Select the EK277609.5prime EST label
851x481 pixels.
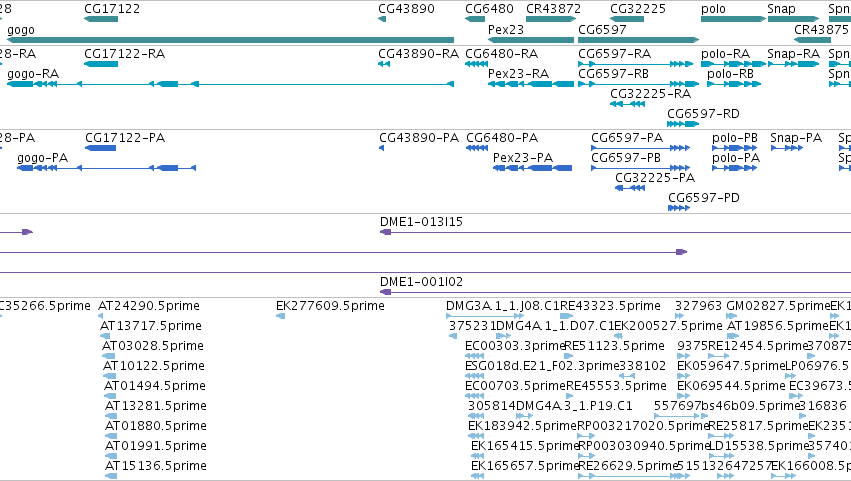[x=331, y=306]
